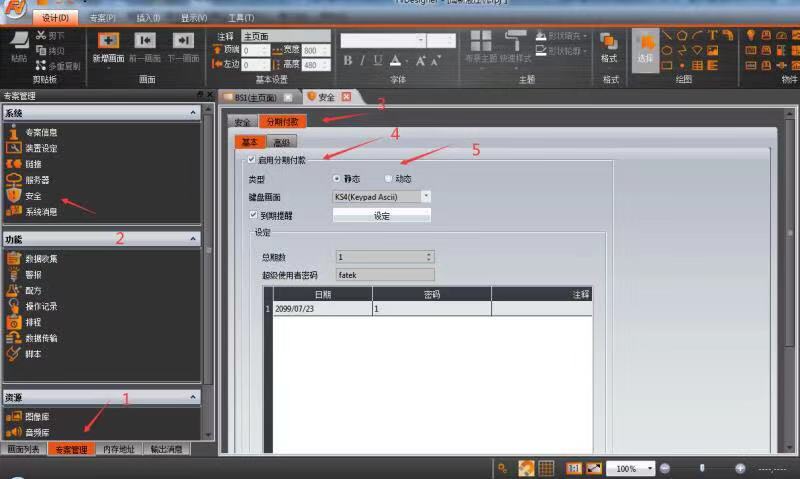The width and height of the screenshot is (800, 479).
Task: Select the 动态 radio button
Action: [388, 179]
